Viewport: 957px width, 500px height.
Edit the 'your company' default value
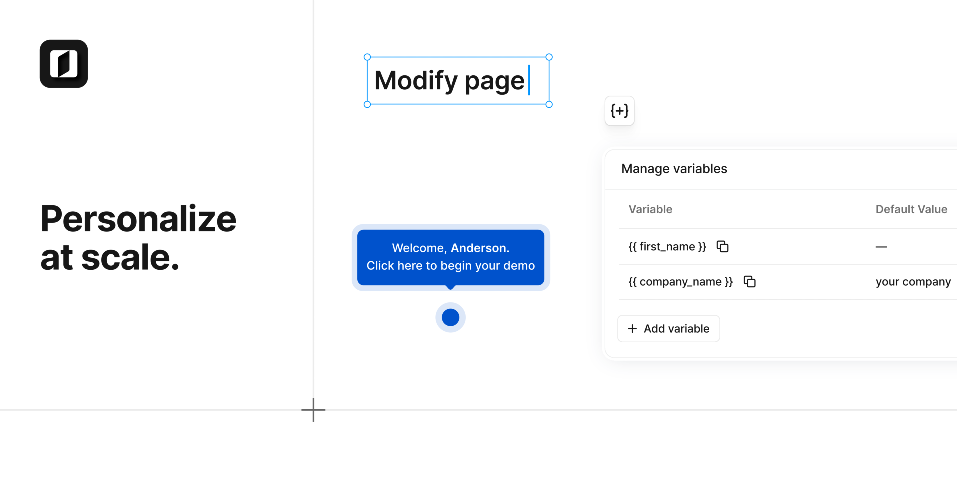tap(913, 281)
